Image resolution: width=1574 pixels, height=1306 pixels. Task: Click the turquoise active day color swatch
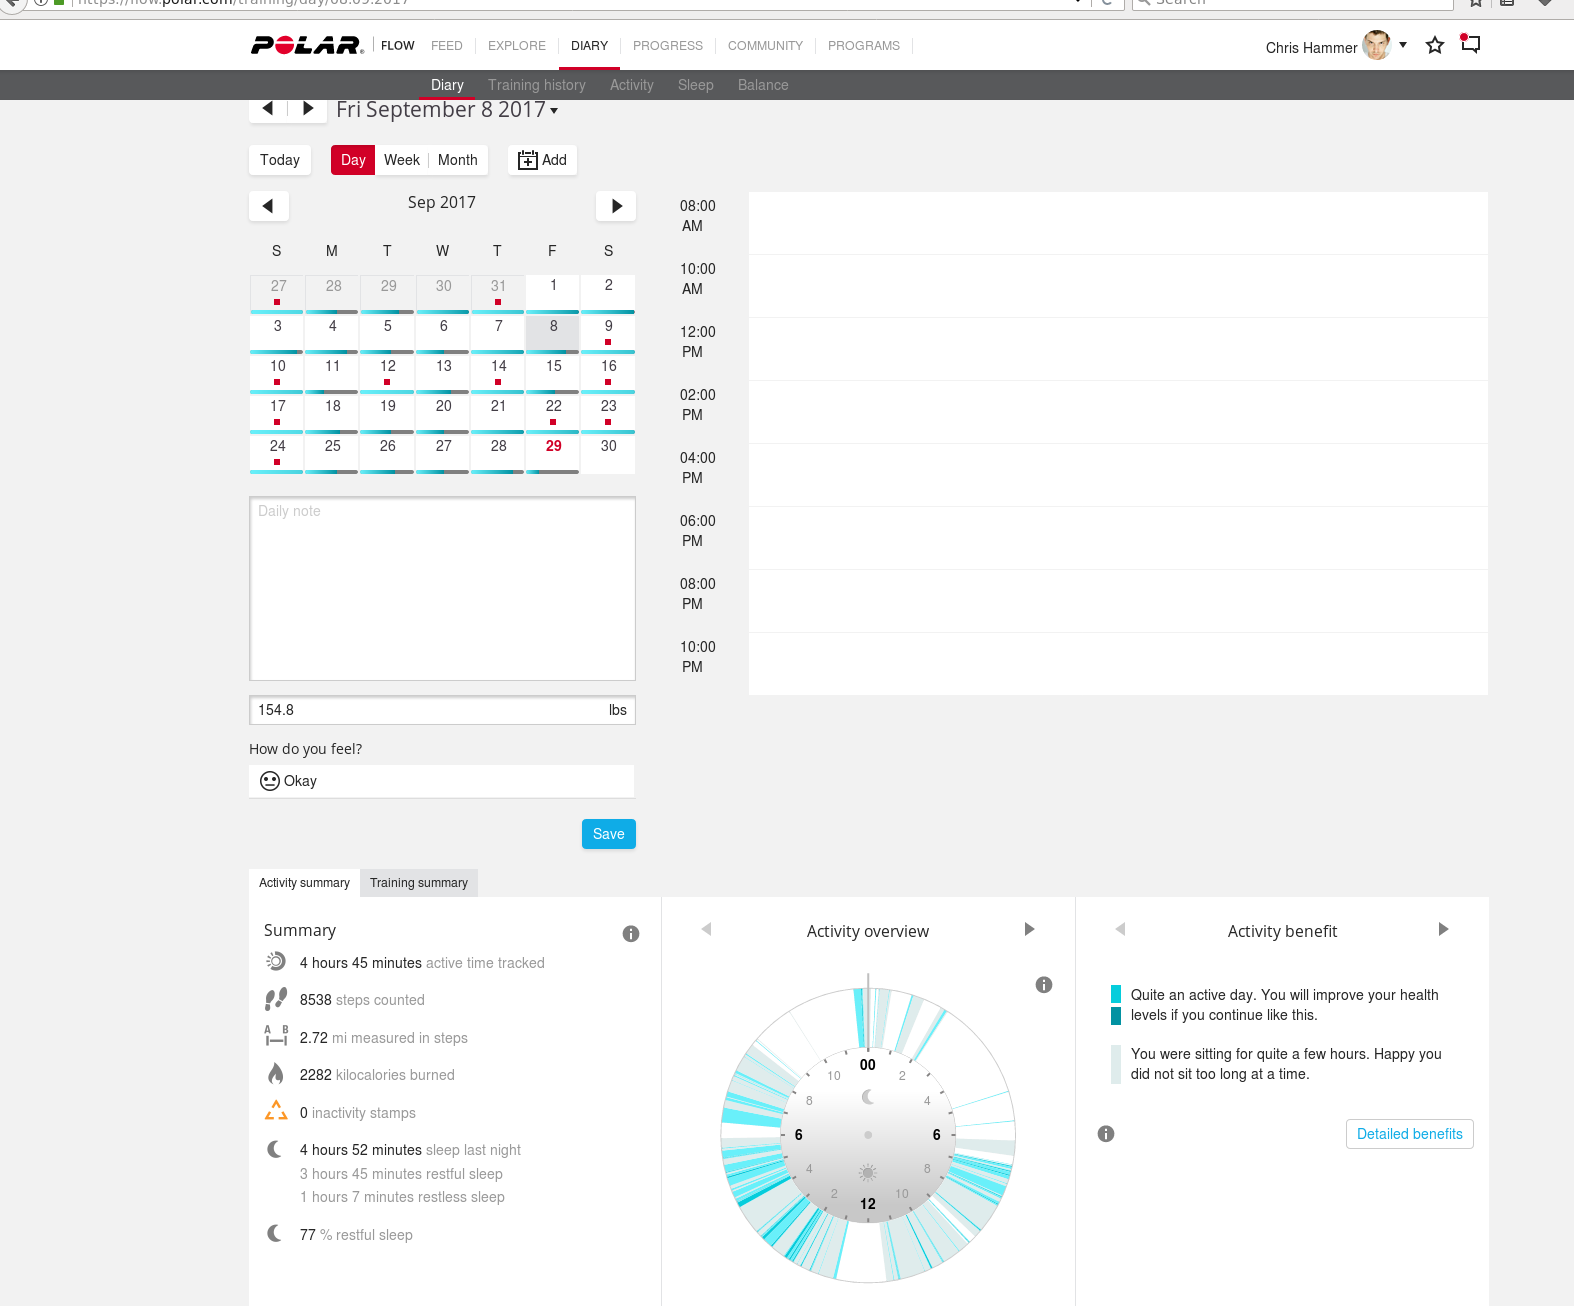tap(1116, 995)
